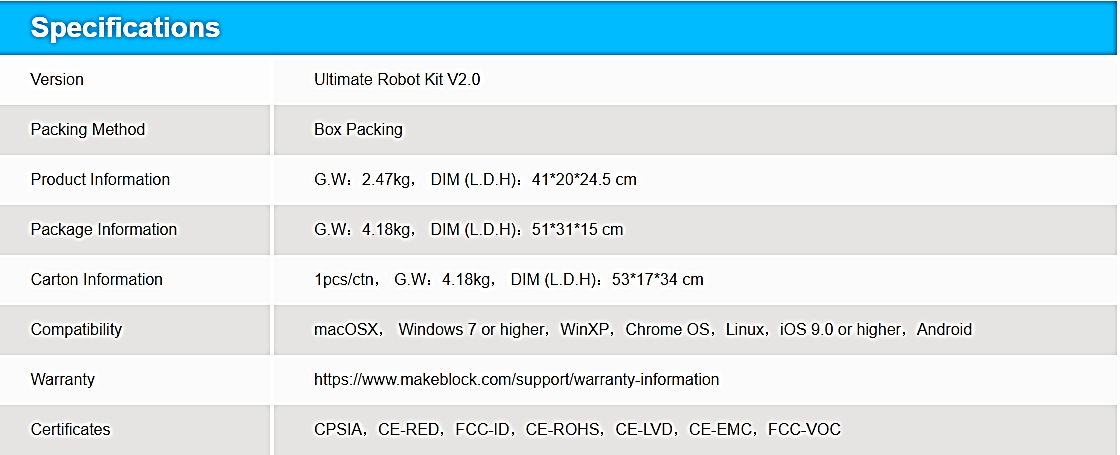Click the Compatibility row label
This screenshot has height=455, width=1120.
[x=76, y=329]
